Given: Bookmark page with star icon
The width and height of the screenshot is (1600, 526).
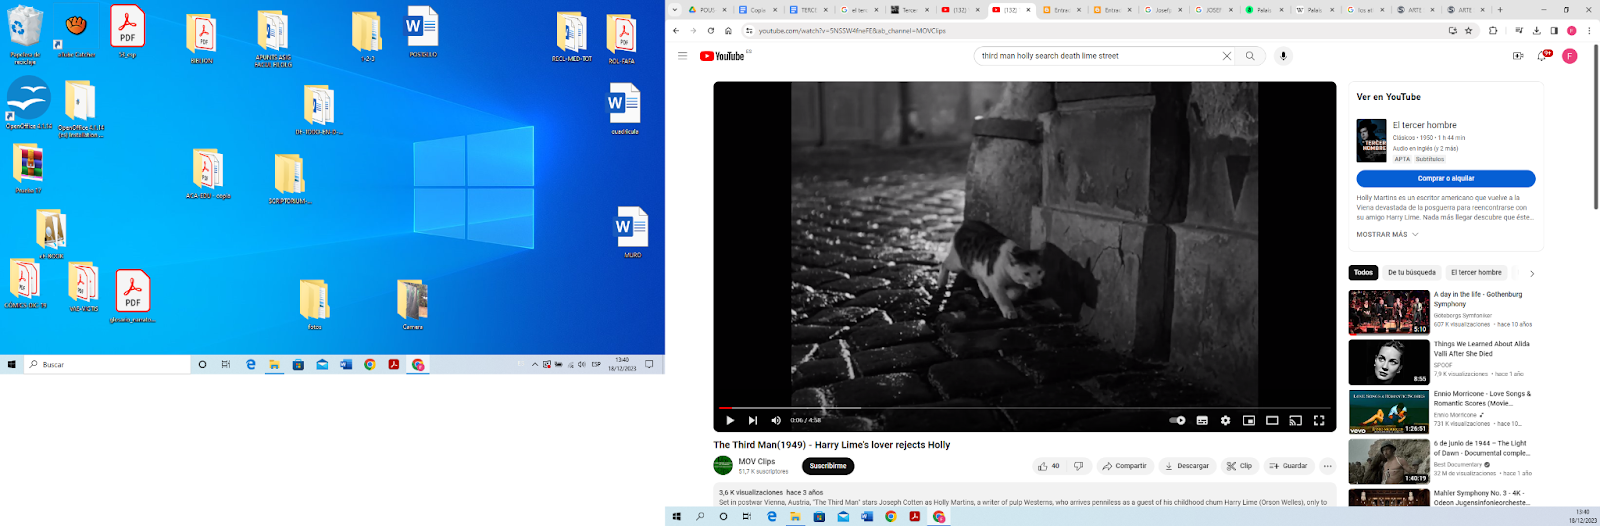Looking at the screenshot, I should point(1468,31).
